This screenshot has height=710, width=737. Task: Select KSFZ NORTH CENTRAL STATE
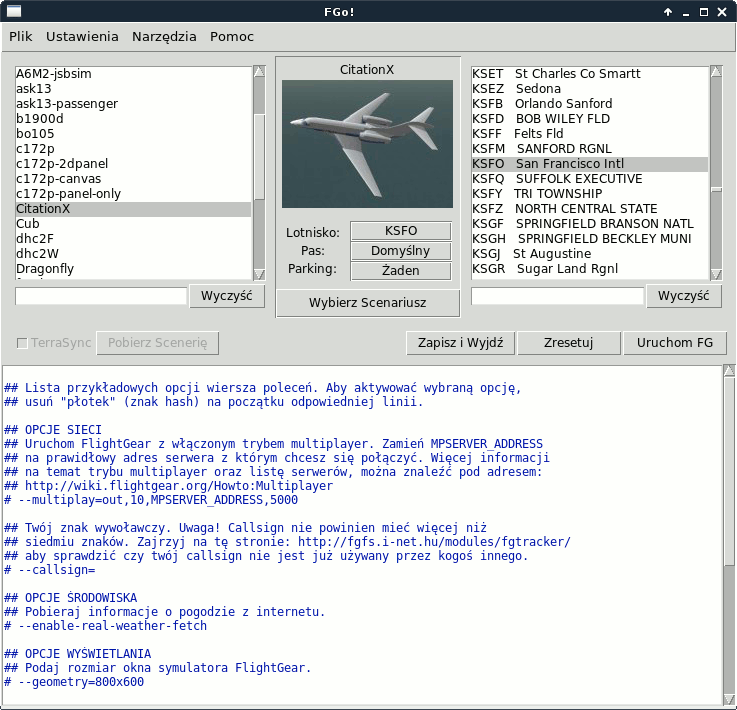590,209
